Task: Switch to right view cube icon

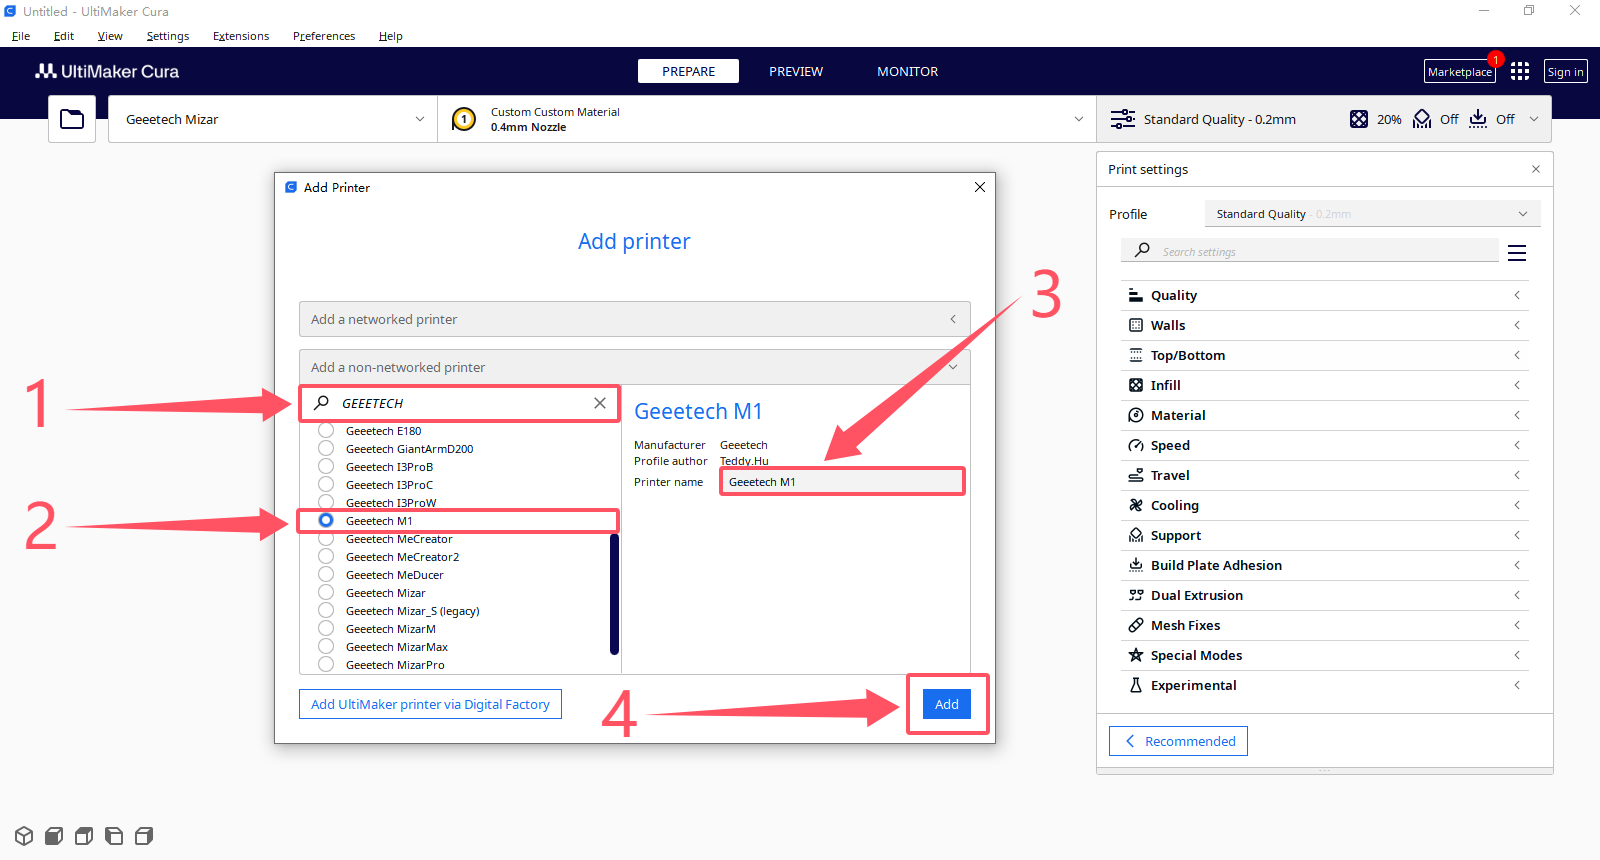Action: point(144,836)
